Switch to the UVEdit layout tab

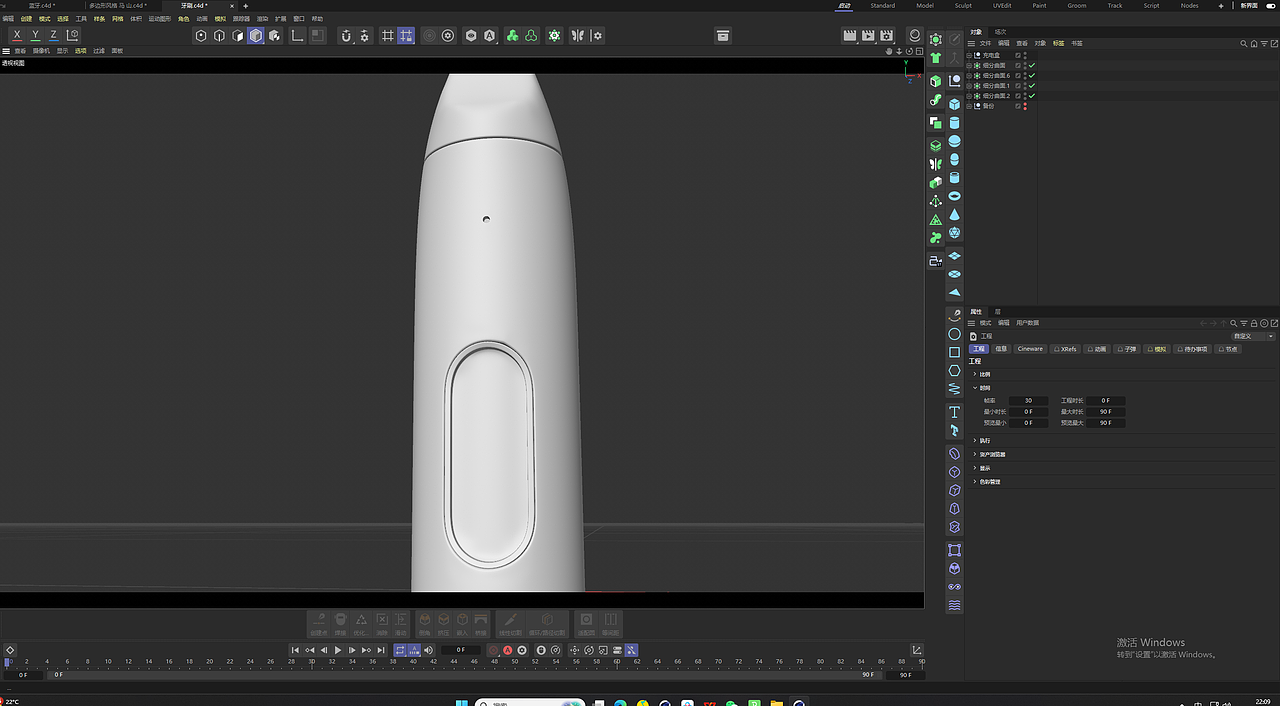pos(1002,5)
